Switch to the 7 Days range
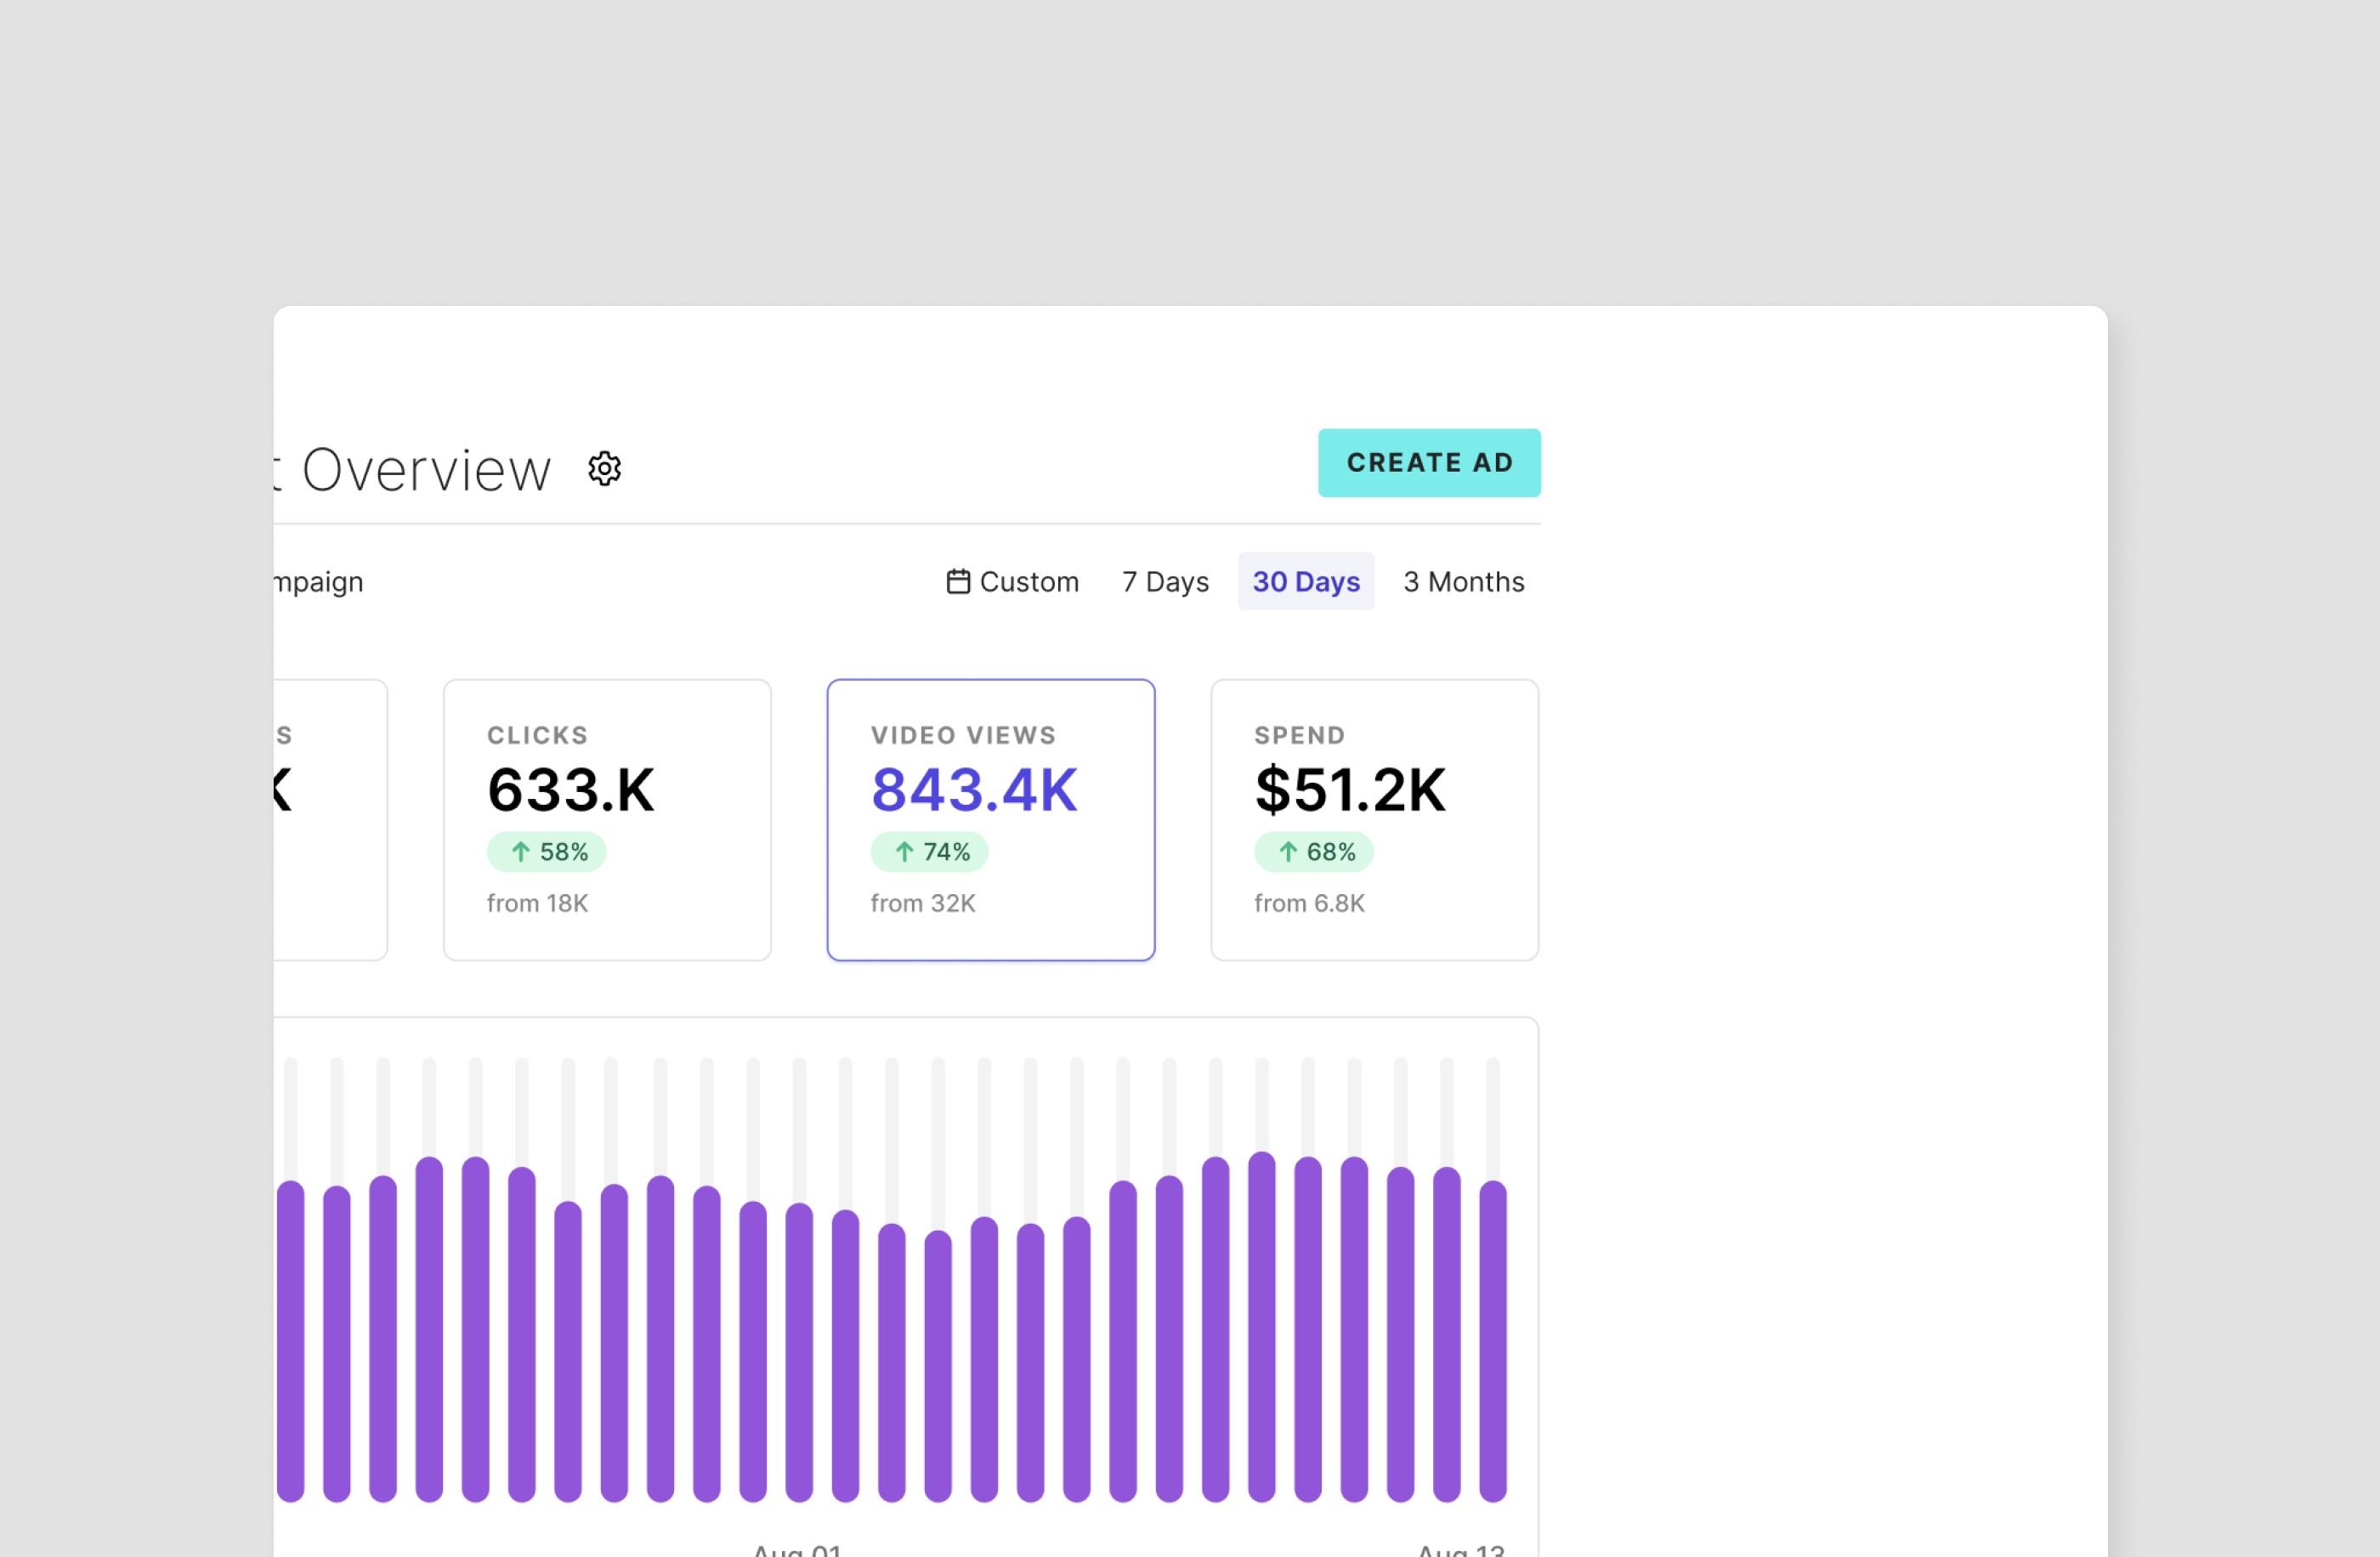Screen dimensions: 2380x1557 1164,581
